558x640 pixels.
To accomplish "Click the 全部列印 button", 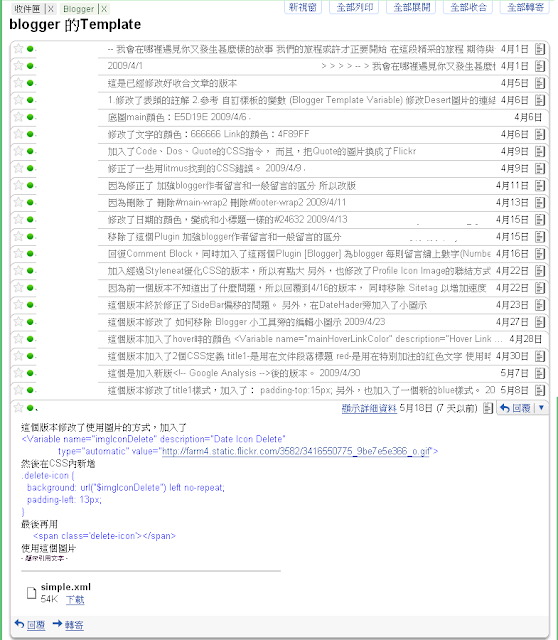I will point(354,7).
